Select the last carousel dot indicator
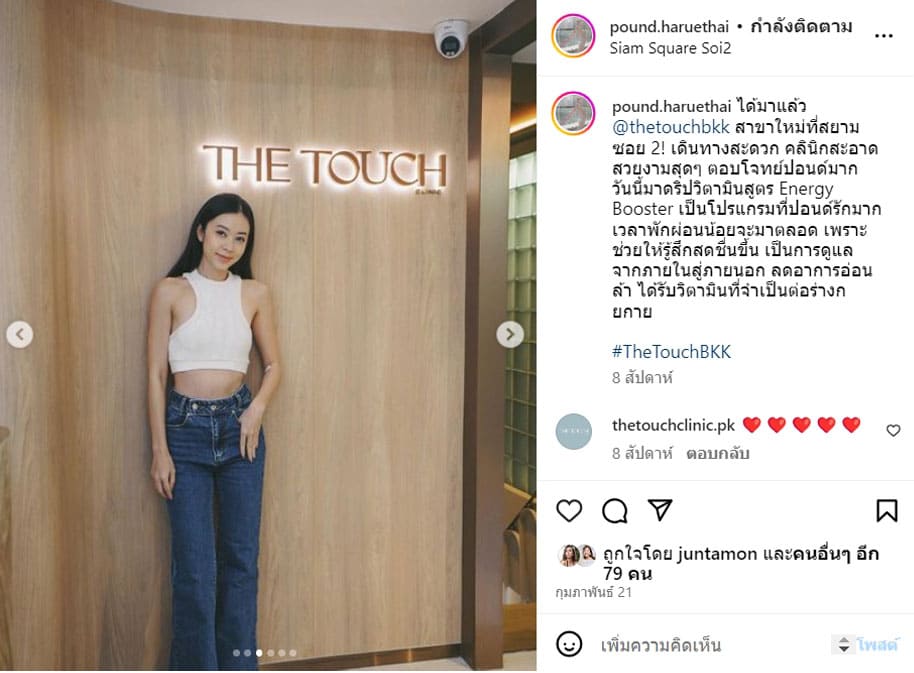The height and width of the screenshot is (673, 914). [293, 653]
